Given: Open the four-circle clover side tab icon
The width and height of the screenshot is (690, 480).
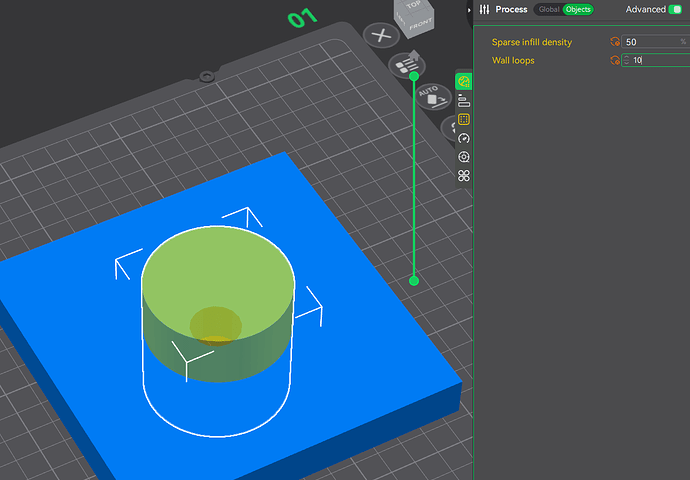Looking at the screenshot, I should [x=464, y=176].
